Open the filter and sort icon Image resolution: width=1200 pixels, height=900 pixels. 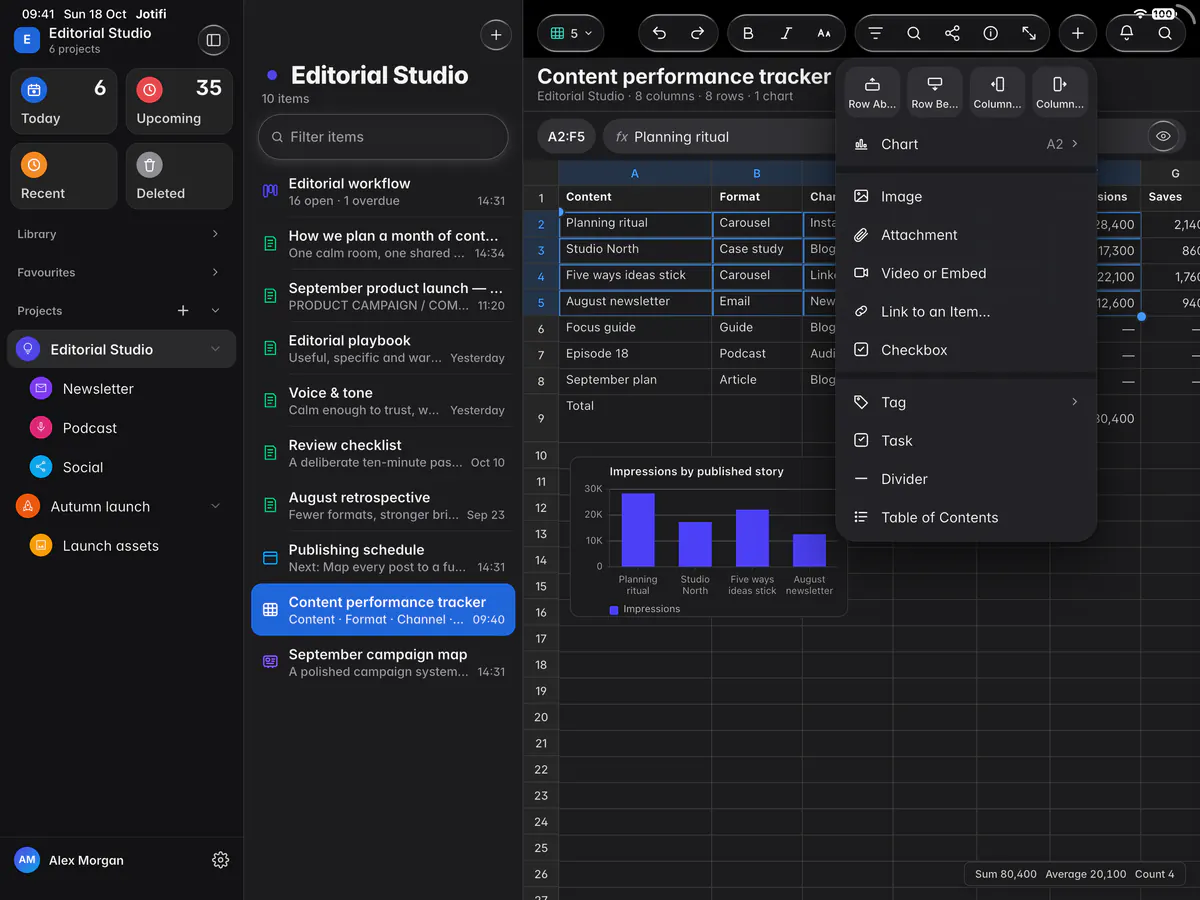(x=875, y=33)
